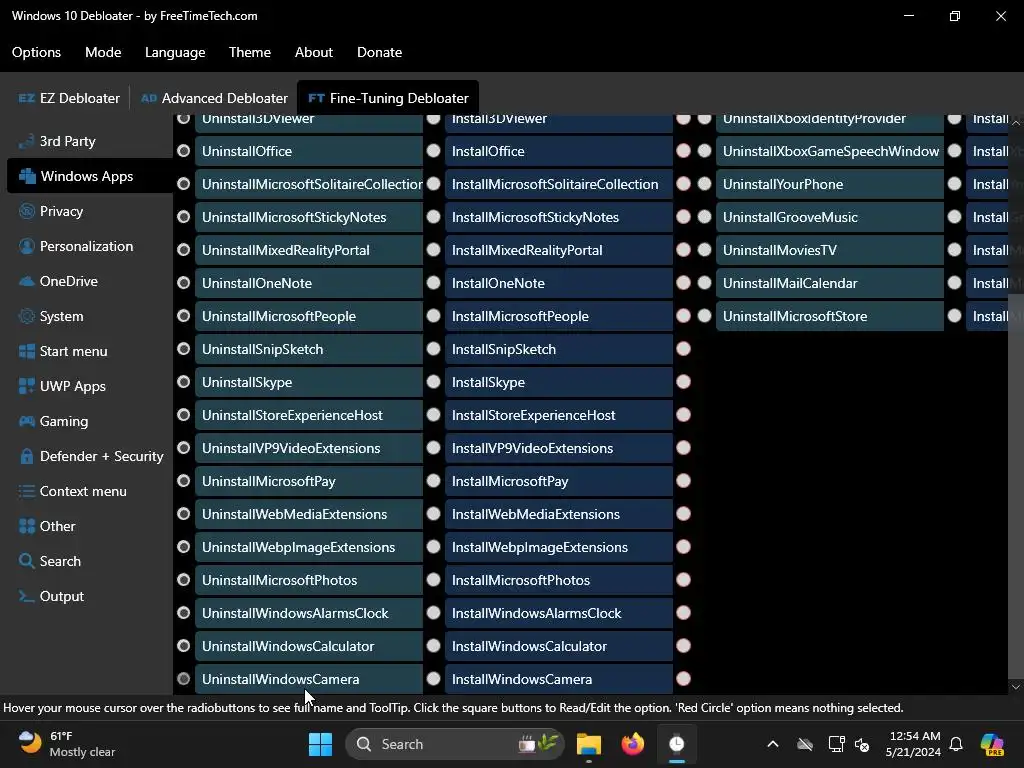Click the taskbar Search box
1024x768 pixels.
(x=455, y=744)
